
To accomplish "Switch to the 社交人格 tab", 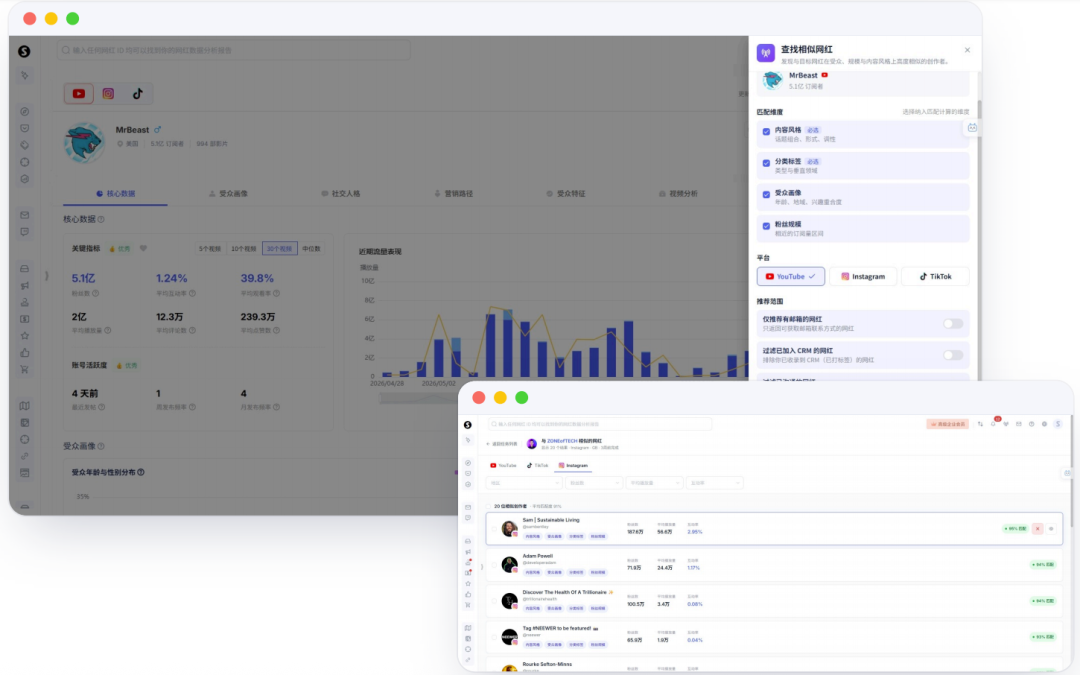I will pos(341,194).
